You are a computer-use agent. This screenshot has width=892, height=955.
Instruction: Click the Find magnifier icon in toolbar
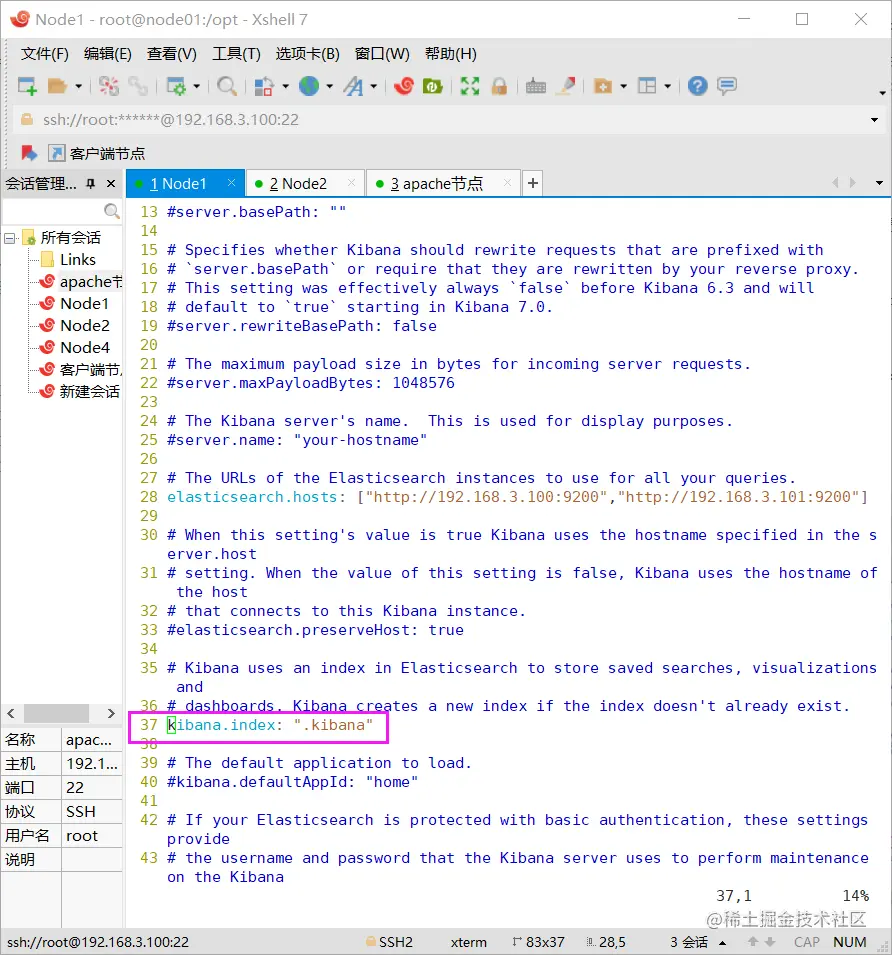pos(227,86)
